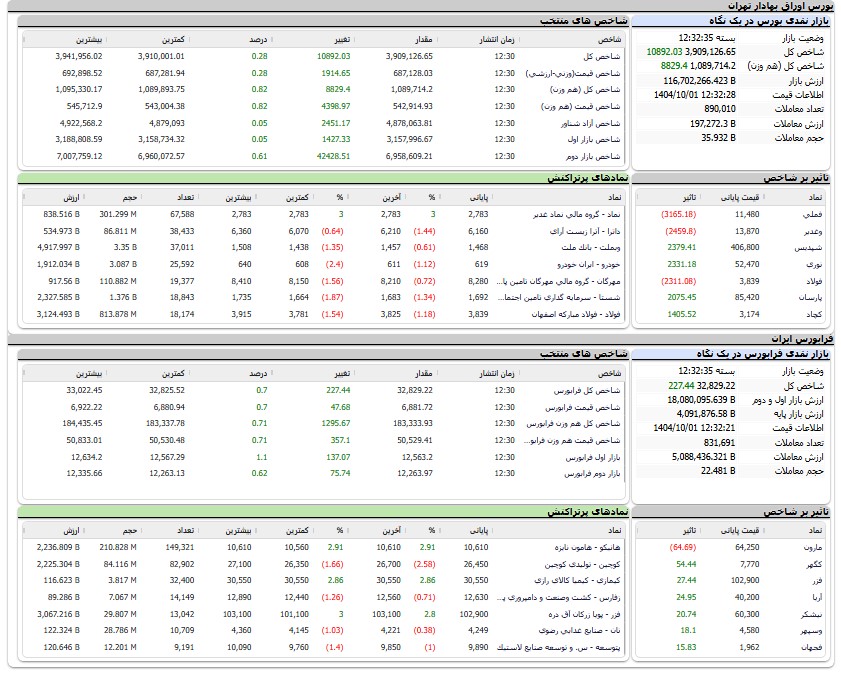Open هامیکو symbol in Fara Bourse most-traded table
The image size is (841, 674).
[x=579, y=548]
